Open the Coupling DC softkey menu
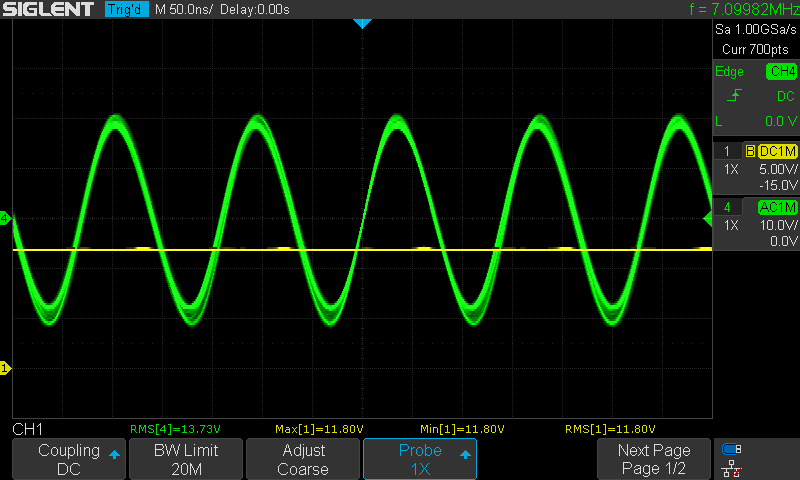 [69, 459]
